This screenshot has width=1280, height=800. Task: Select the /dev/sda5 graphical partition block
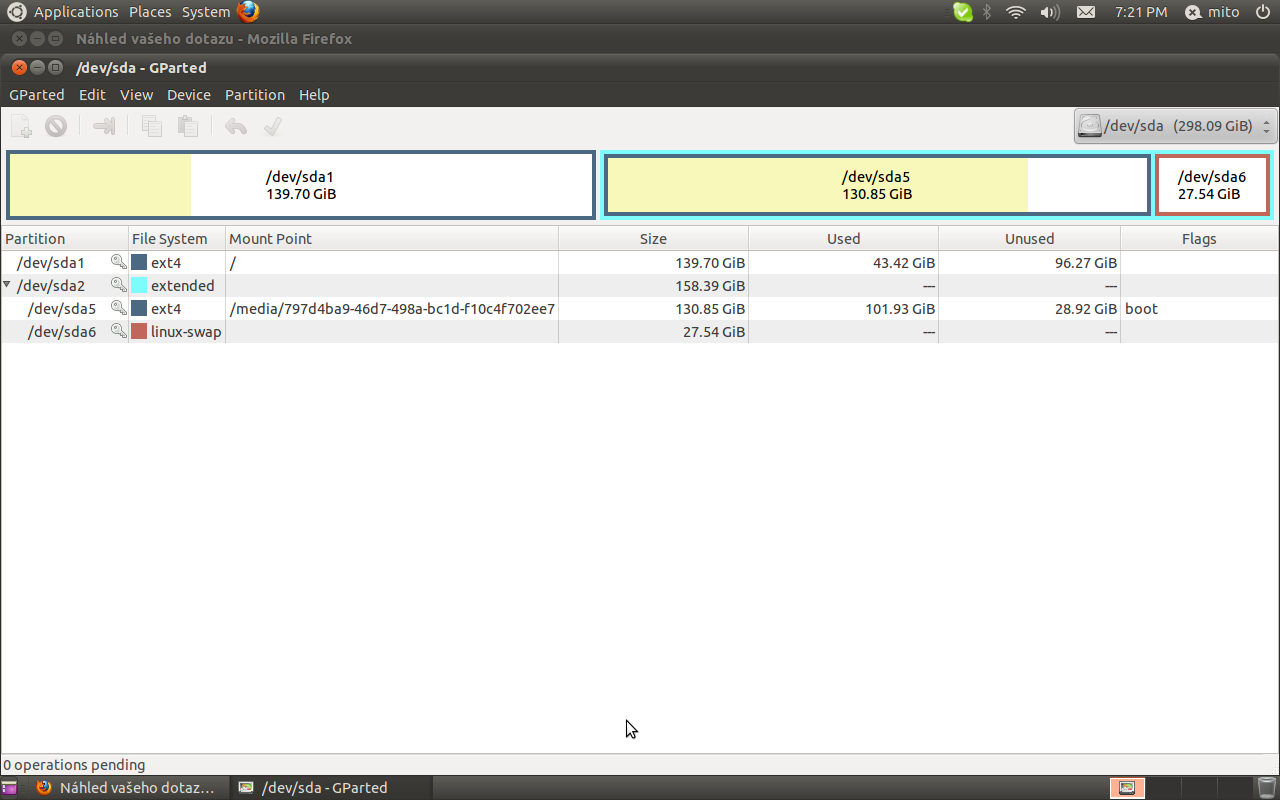pyautogui.click(x=877, y=185)
